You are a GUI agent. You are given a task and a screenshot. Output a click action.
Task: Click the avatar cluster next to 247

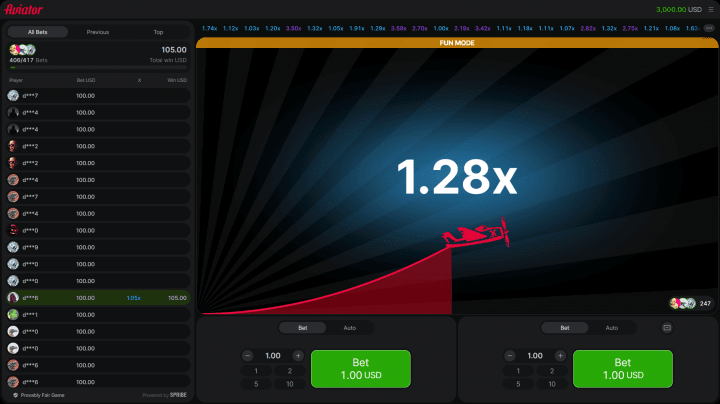click(x=683, y=303)
